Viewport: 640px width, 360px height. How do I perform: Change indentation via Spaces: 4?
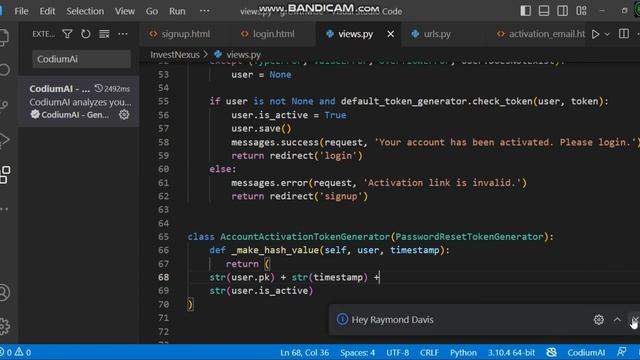pos(358,353)
